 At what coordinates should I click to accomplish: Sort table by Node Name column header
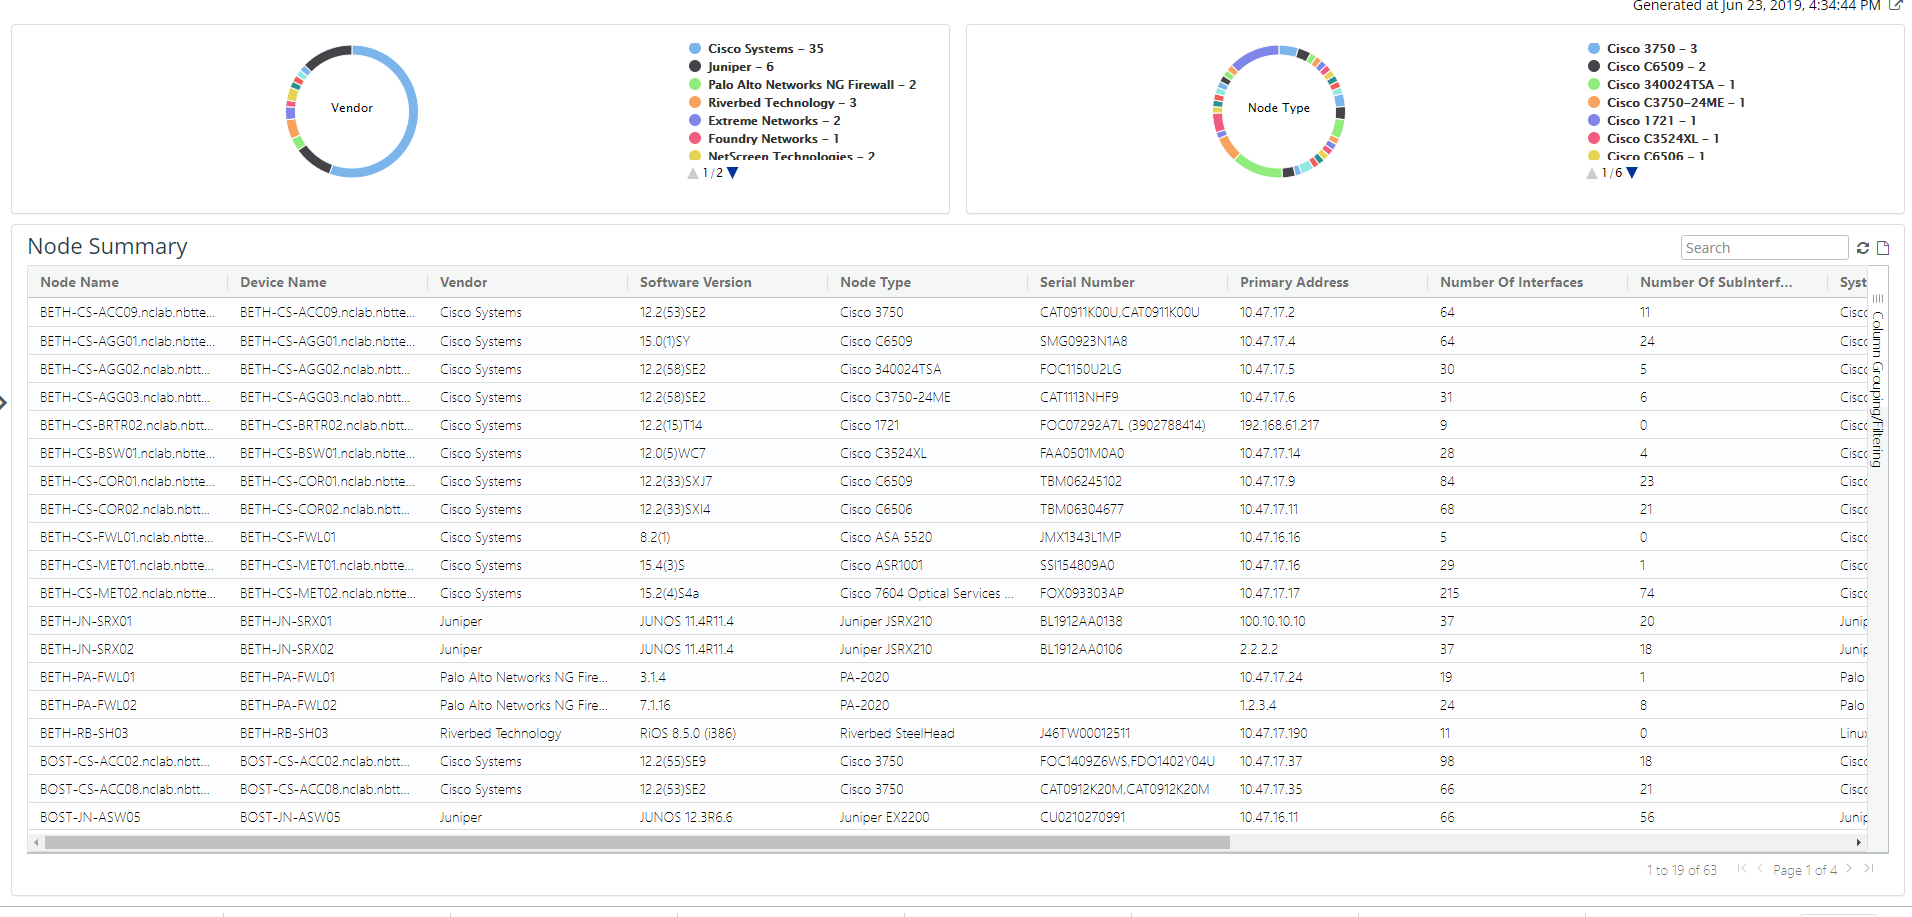coord(80,283)
